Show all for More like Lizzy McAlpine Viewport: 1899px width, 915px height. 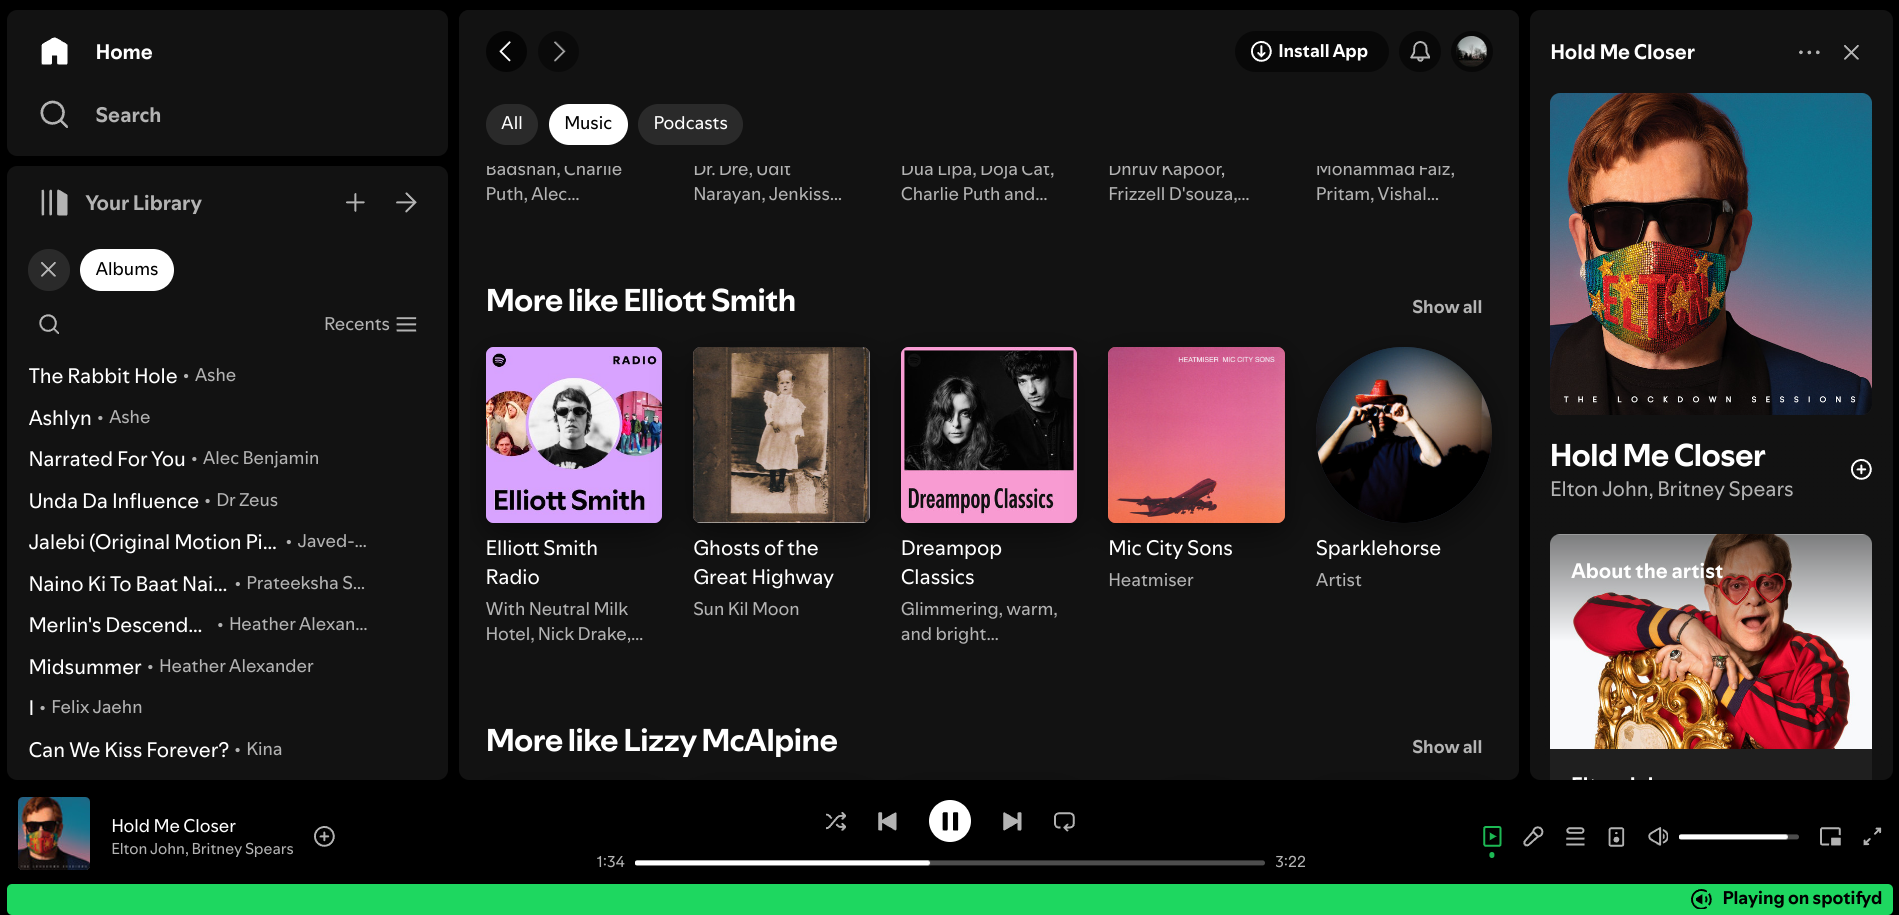tap(1446, 747)
